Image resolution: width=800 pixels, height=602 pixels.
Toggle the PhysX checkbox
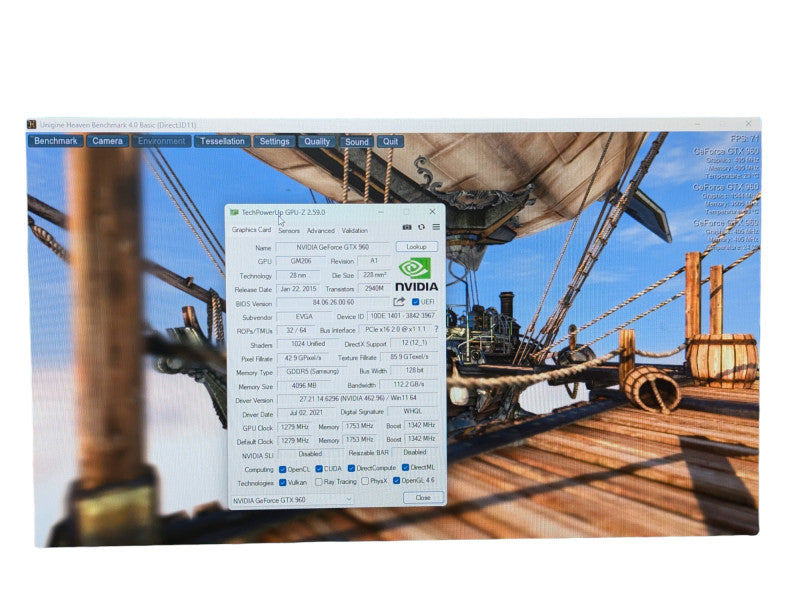365,481
